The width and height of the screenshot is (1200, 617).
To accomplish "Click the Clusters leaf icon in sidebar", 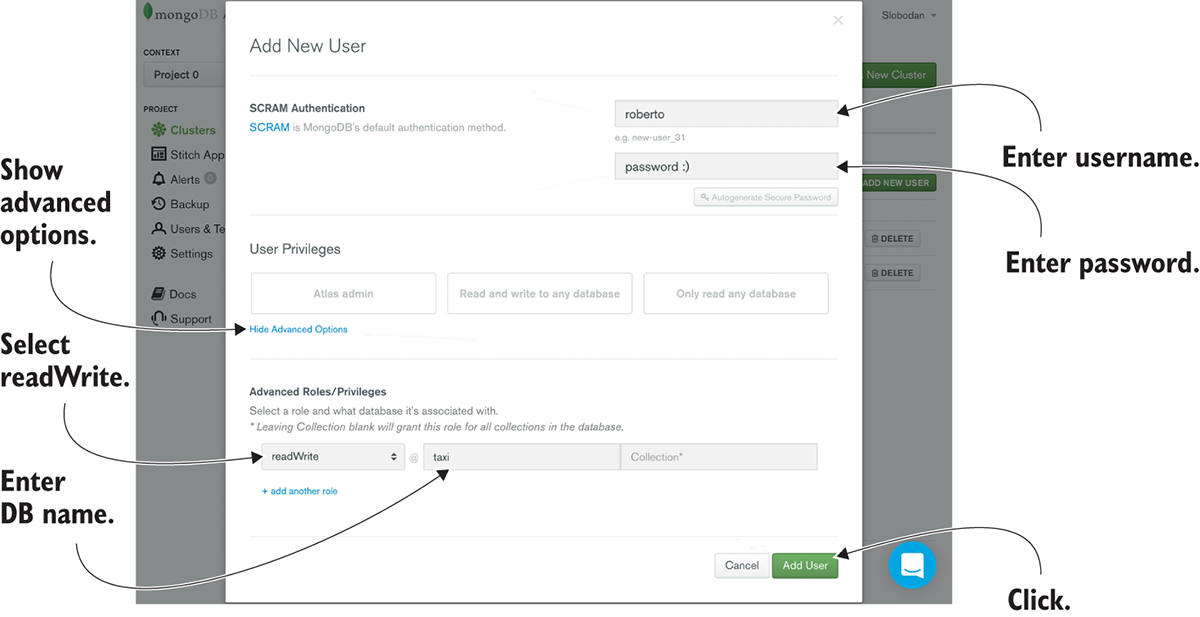I will point(158,130).
